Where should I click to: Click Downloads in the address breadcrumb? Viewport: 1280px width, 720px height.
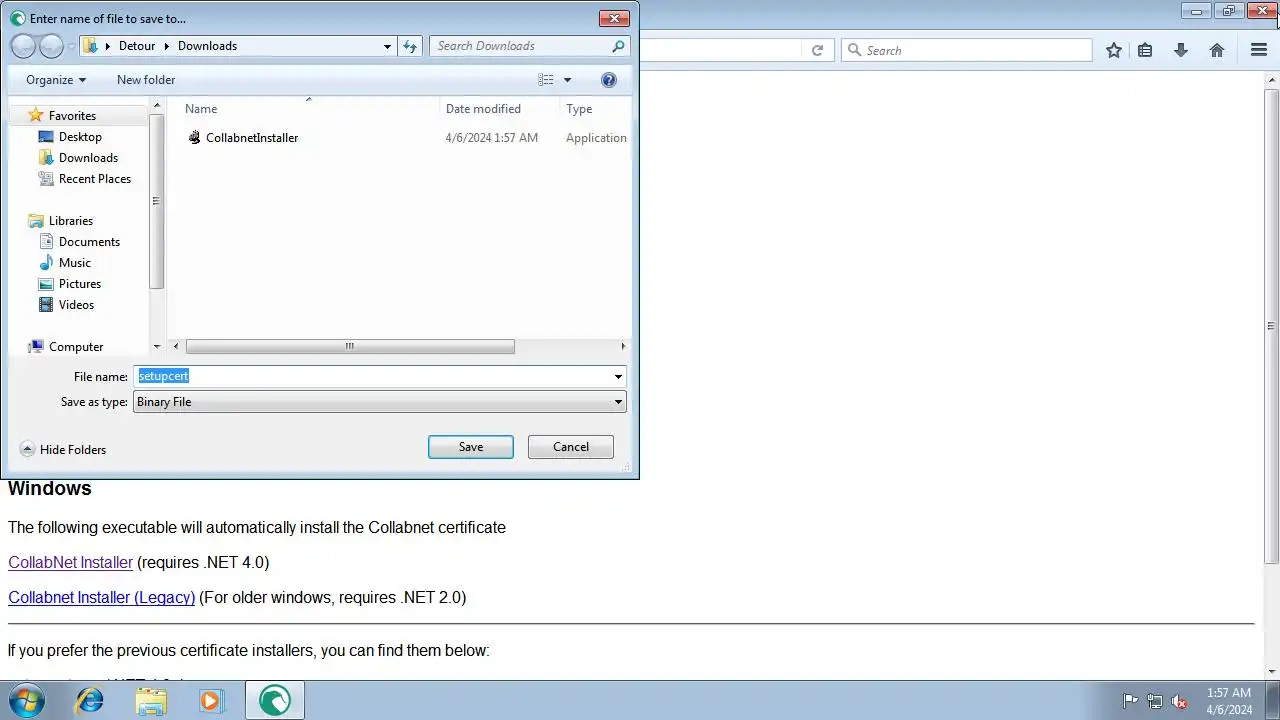coord(207,46)
